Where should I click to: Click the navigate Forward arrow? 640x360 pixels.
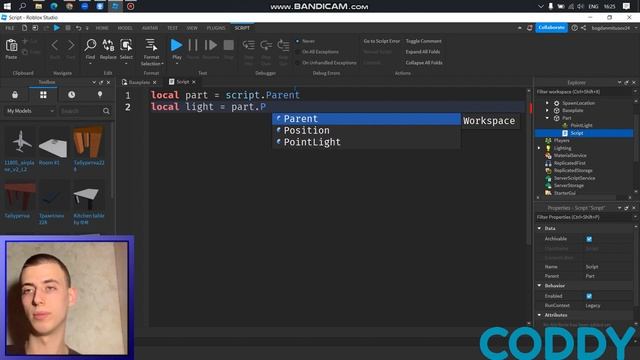(71, 45)
